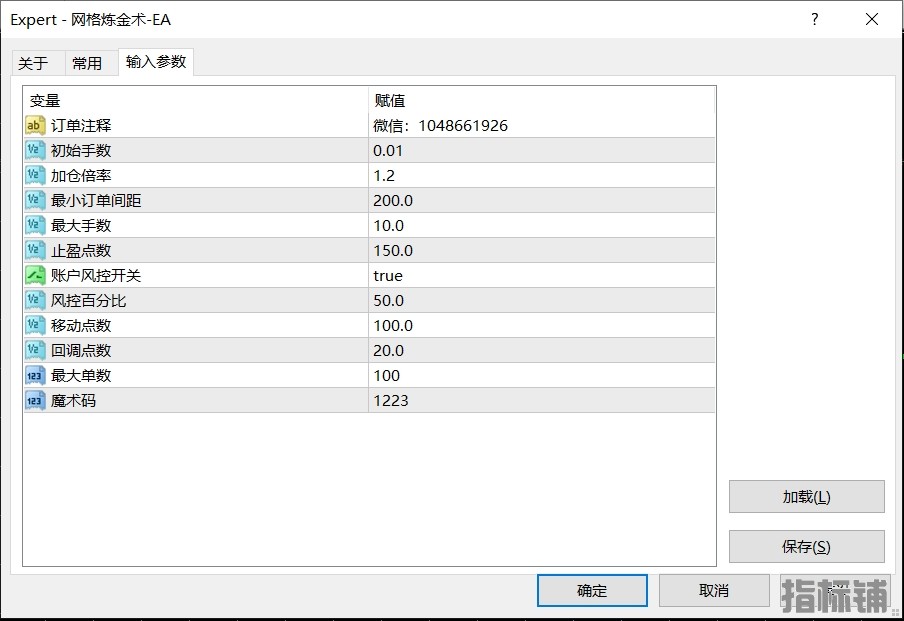Click the integer icon beside 魔术码

pyautogui.click(x=35, y=400)
